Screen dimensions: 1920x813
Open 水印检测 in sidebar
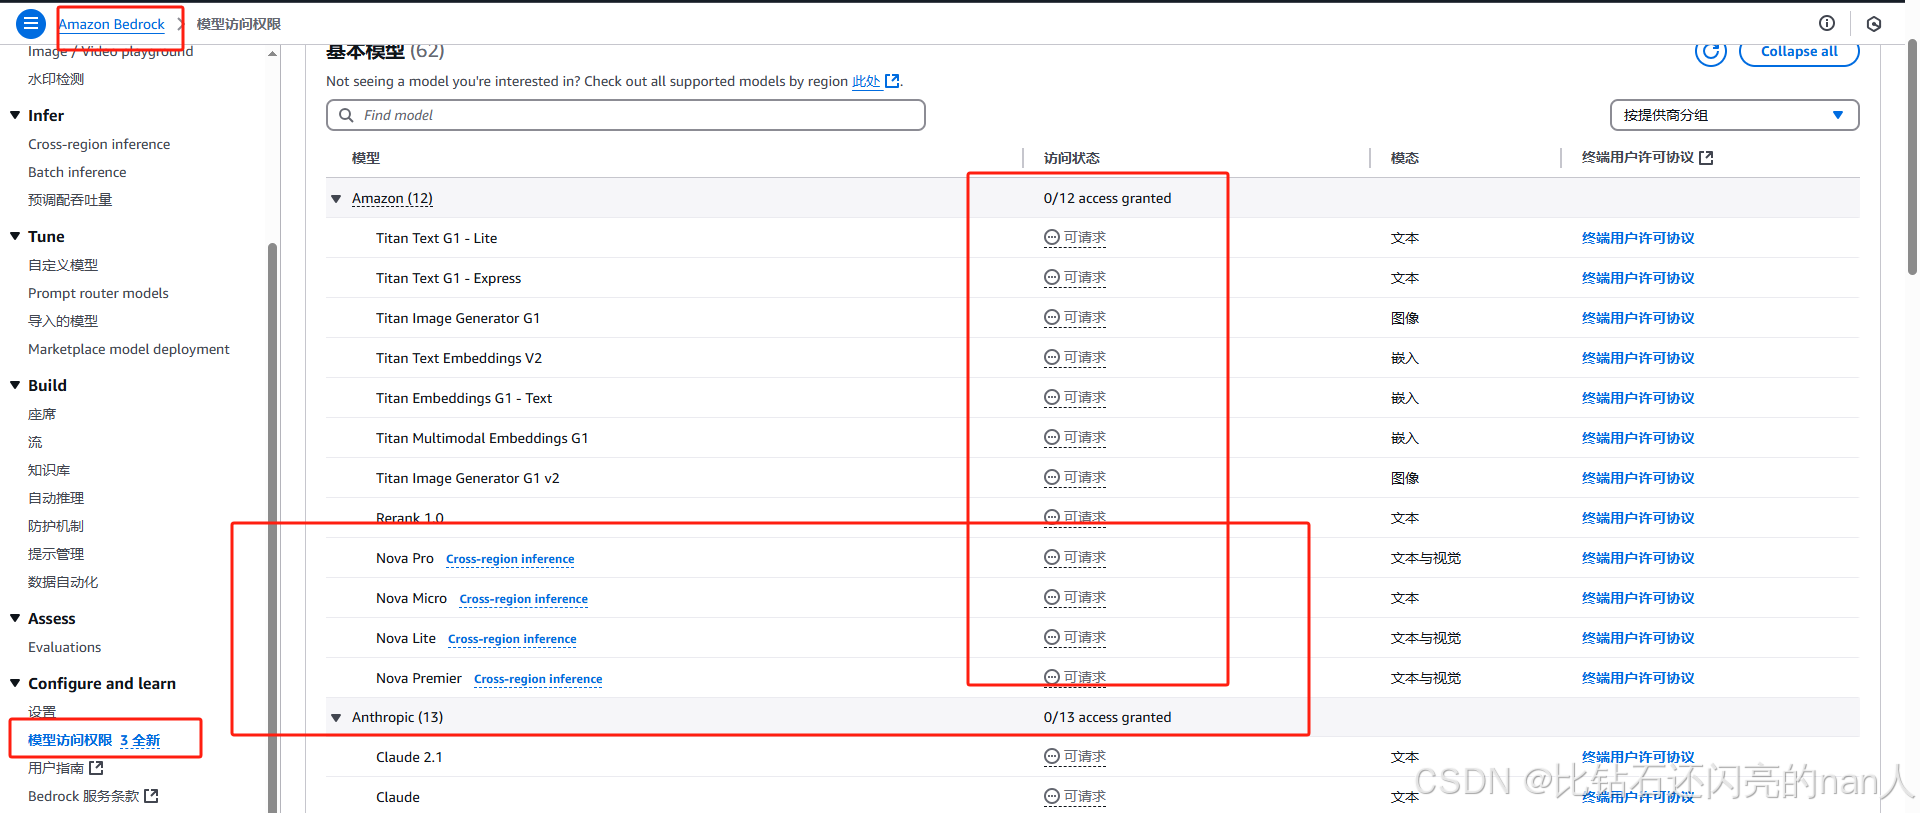pyautogui.click(x=56, y=79)
